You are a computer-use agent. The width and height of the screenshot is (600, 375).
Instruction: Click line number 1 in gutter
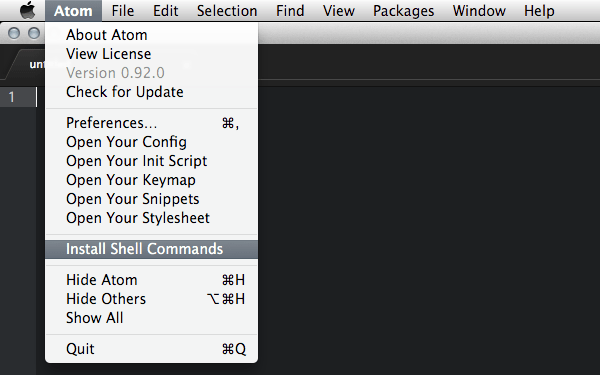click(x=12, y=97)
